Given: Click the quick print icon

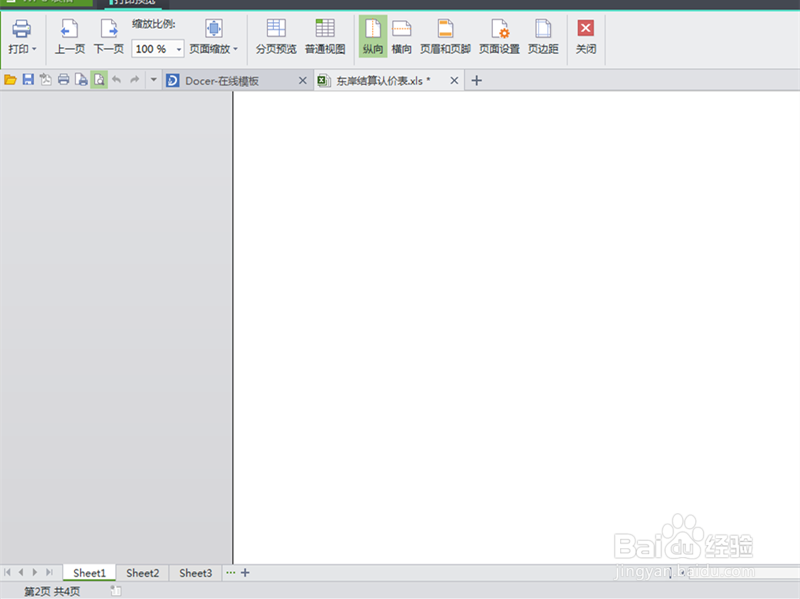Looking at the screenshot, I should (63, 80).
